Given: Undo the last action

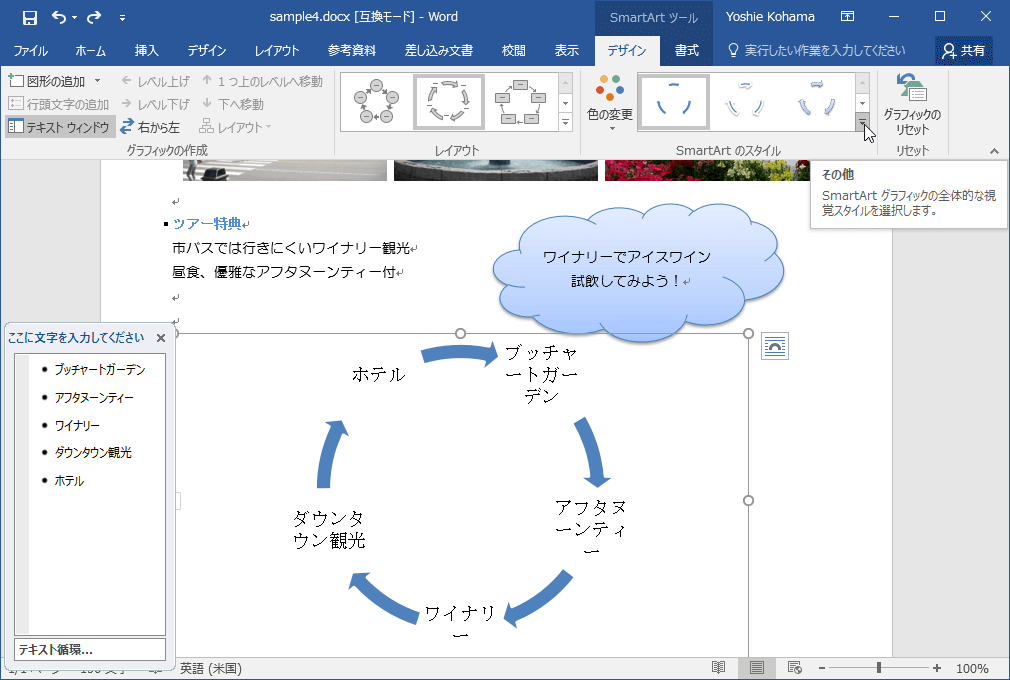Looking at the screenshot, I should (x=59, y=17).
